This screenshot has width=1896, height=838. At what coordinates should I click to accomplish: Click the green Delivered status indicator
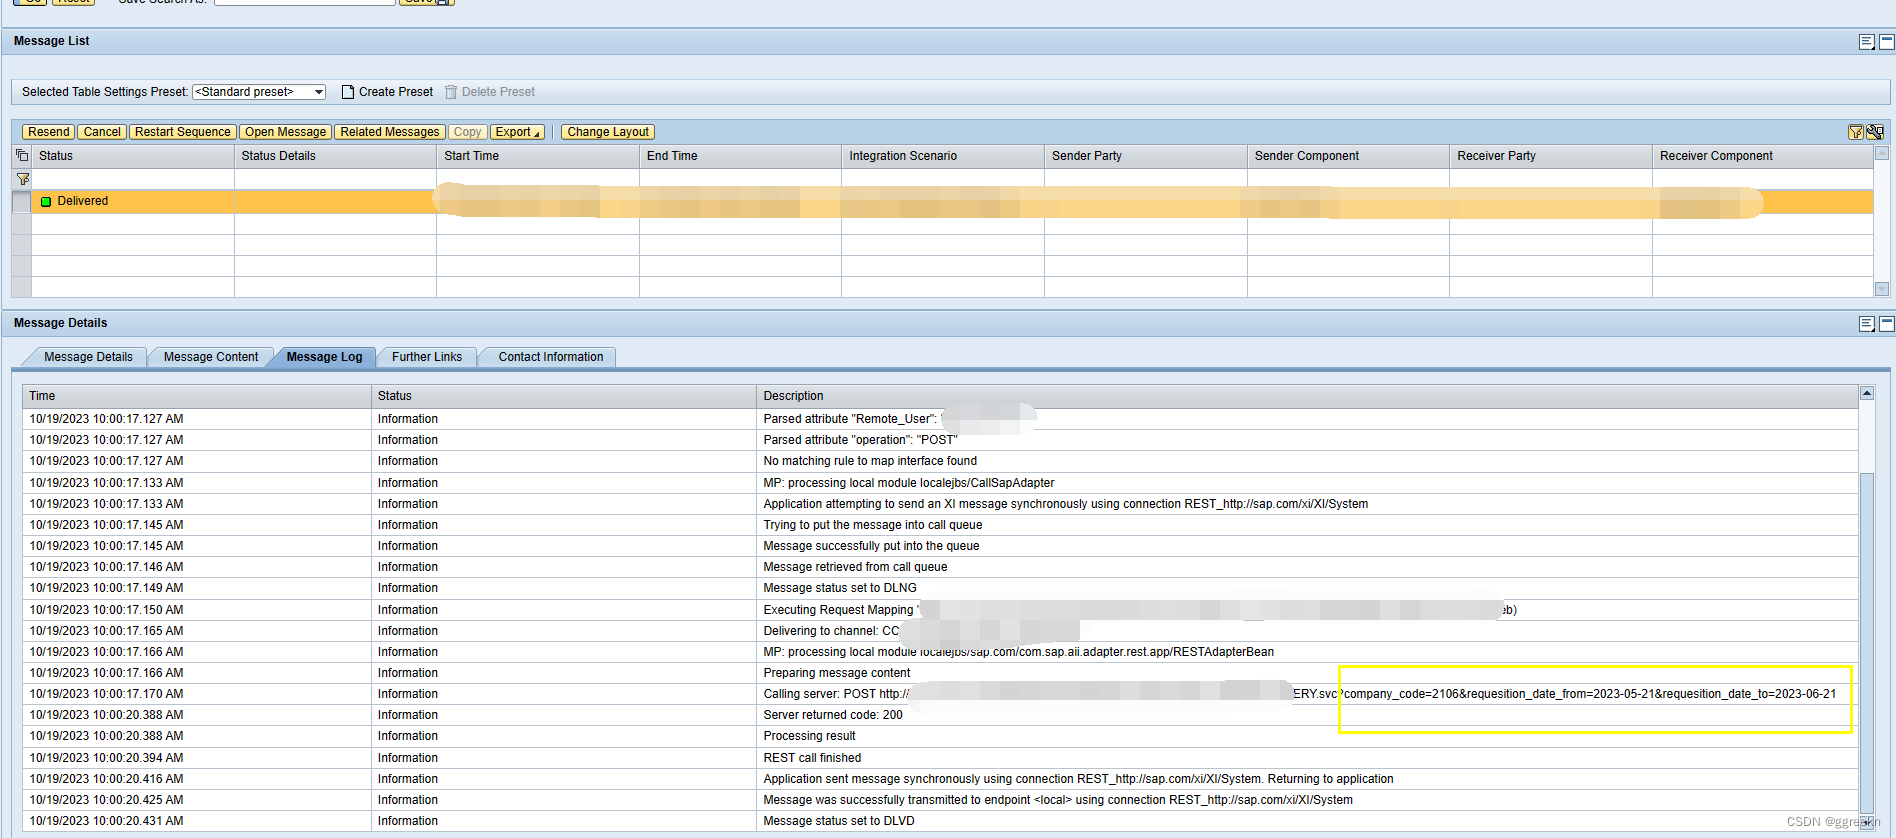(46, 202)
